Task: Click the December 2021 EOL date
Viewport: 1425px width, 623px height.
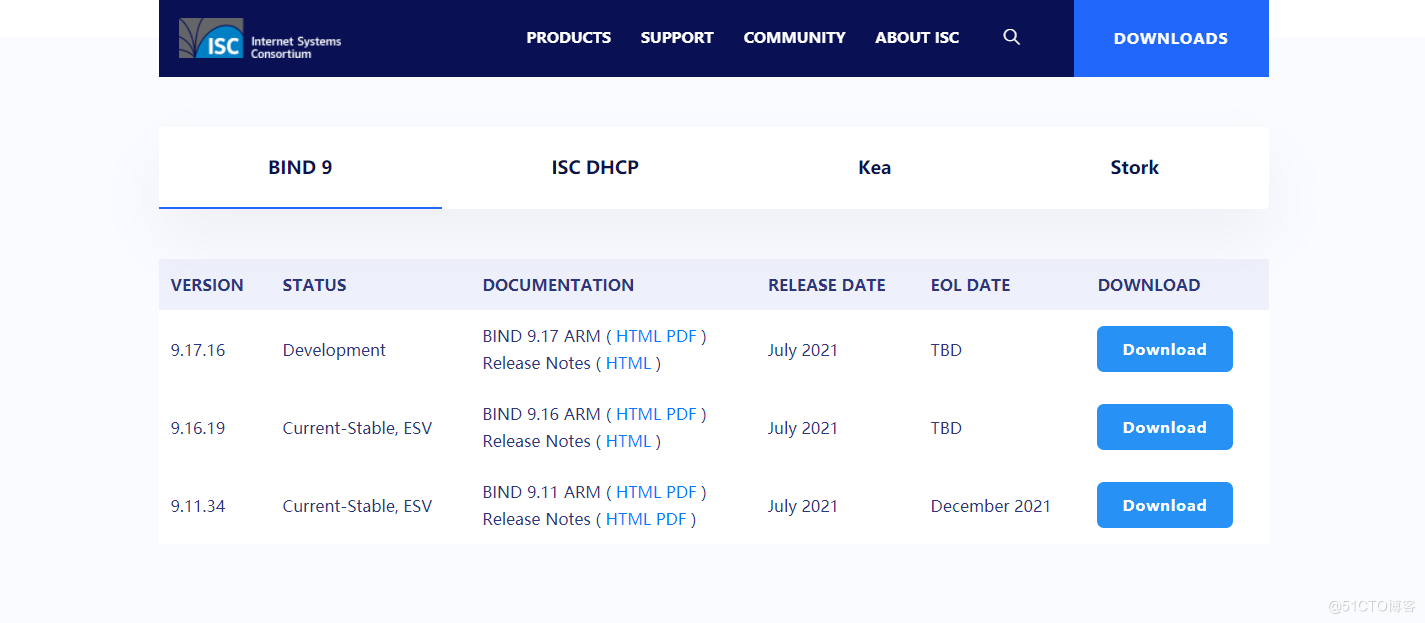Action: [991, 506]
